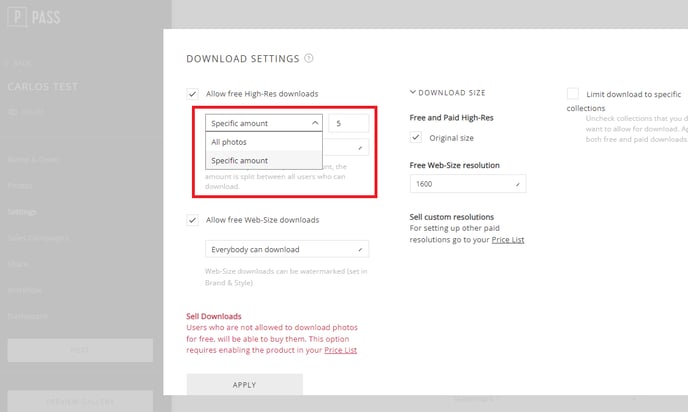
Task: Click the Apply button
Action: [x=244, y=385]
